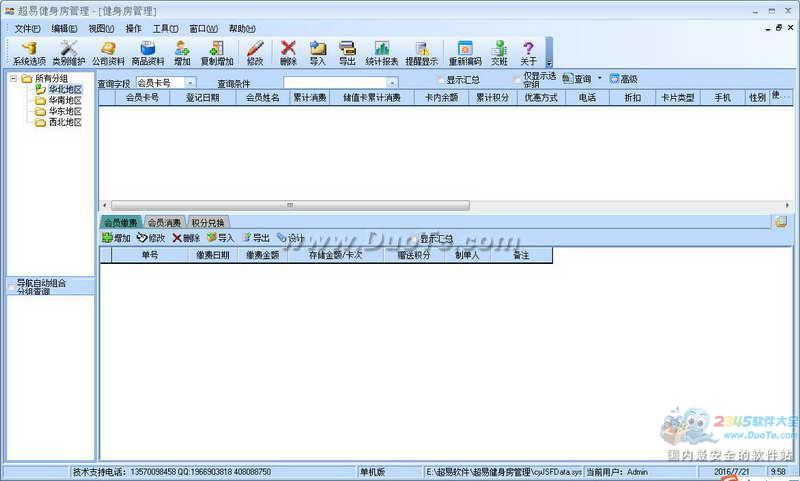This screenshot has width=800, height=481.
Task: Click 删除 delete in the payment sub-toolbar
Action: click(186, 238)
